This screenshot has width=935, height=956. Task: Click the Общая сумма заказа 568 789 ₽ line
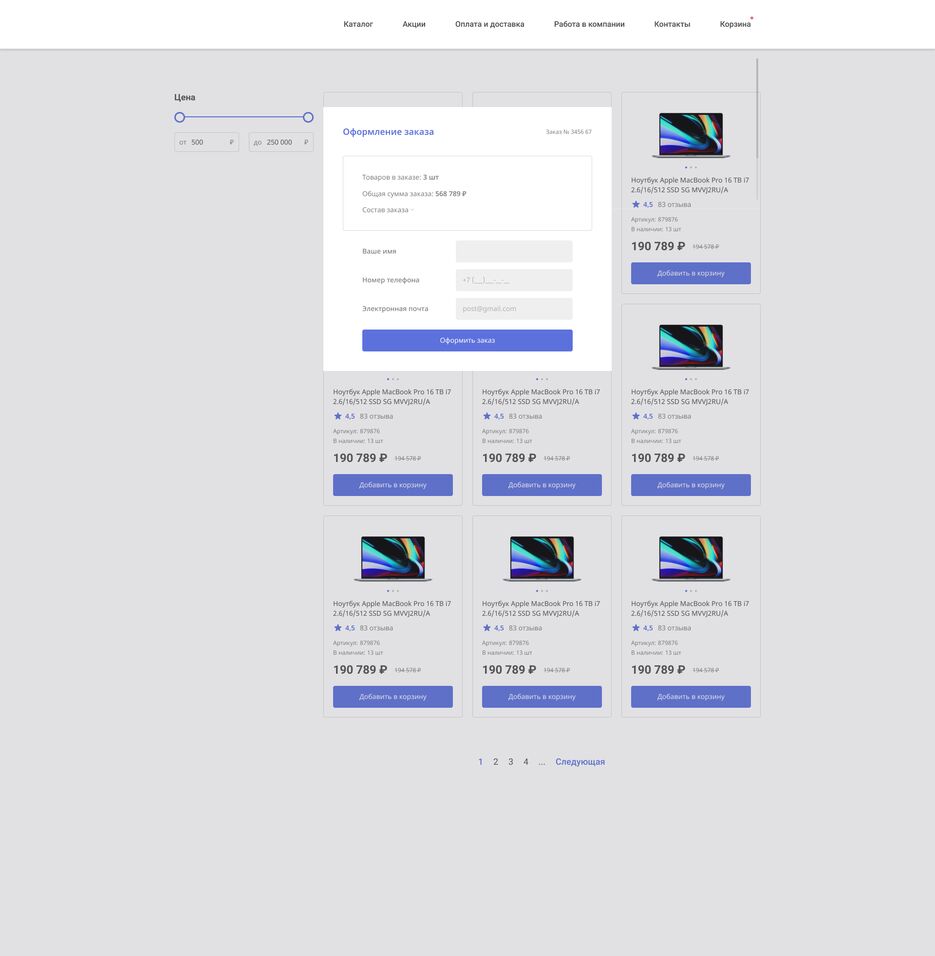point(414,194)
